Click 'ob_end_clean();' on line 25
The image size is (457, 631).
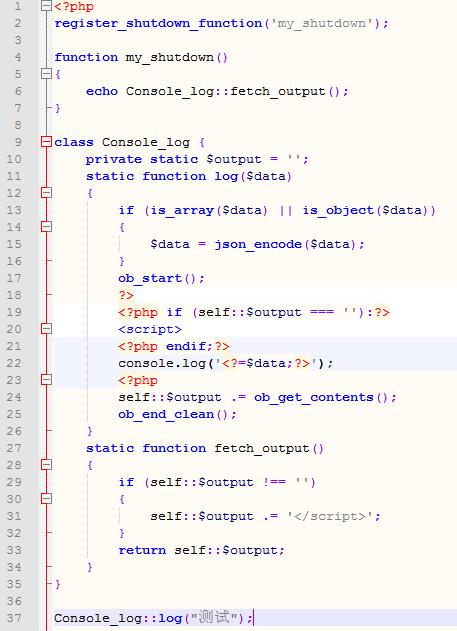[x=177, y=414]
